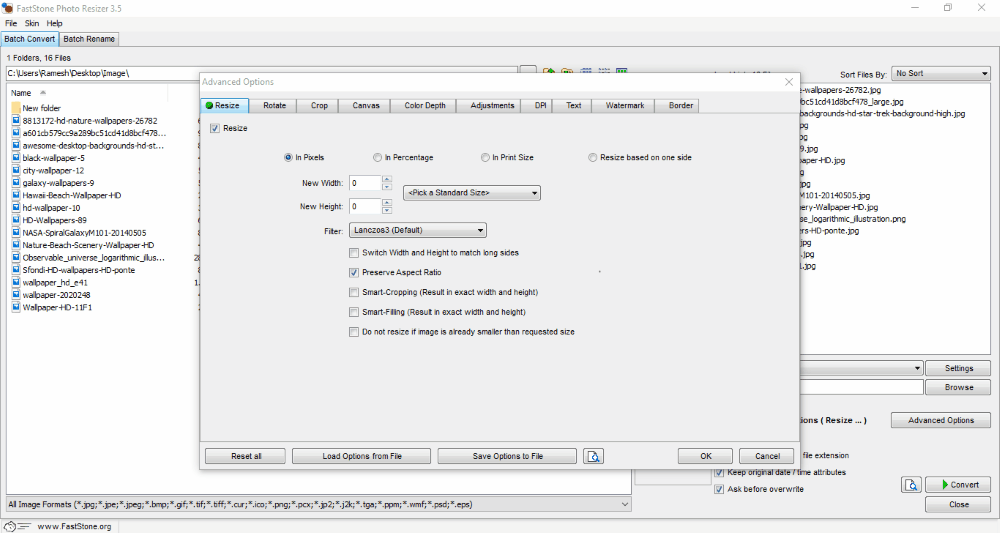Open the Skin menu
1000x533 pixels.
(32, 23)
